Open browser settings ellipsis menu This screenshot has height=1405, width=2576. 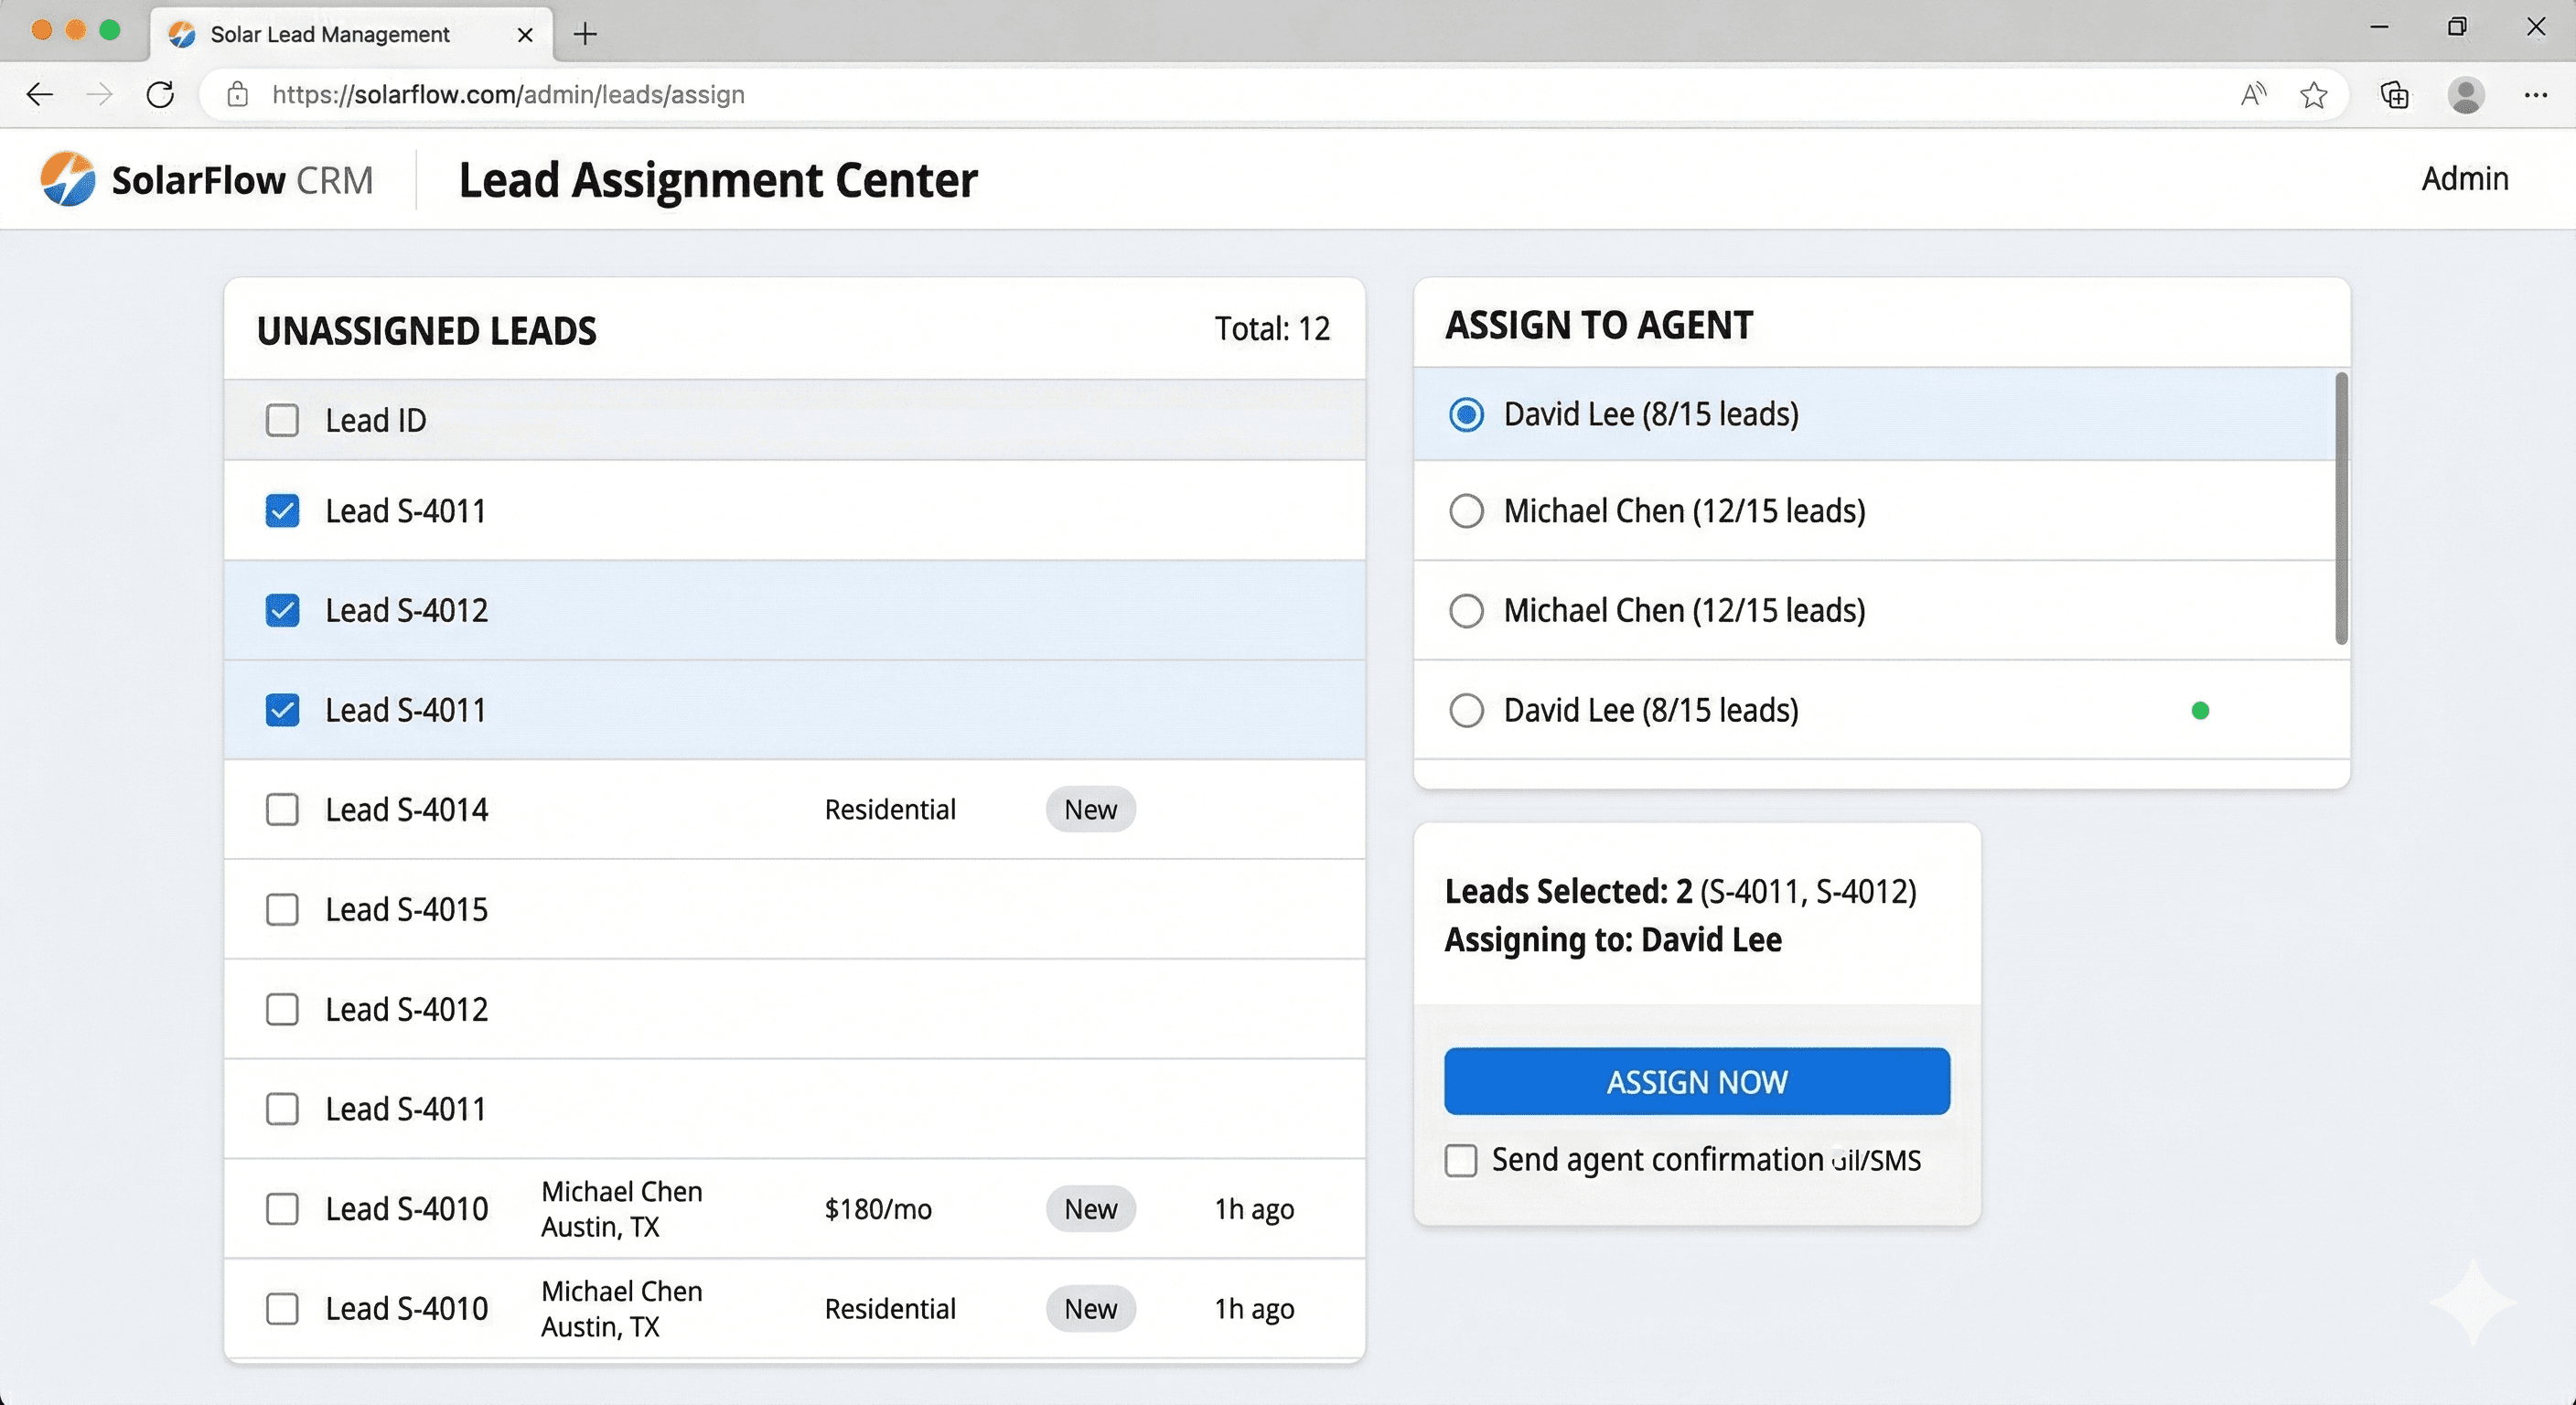pos(2535,95)
